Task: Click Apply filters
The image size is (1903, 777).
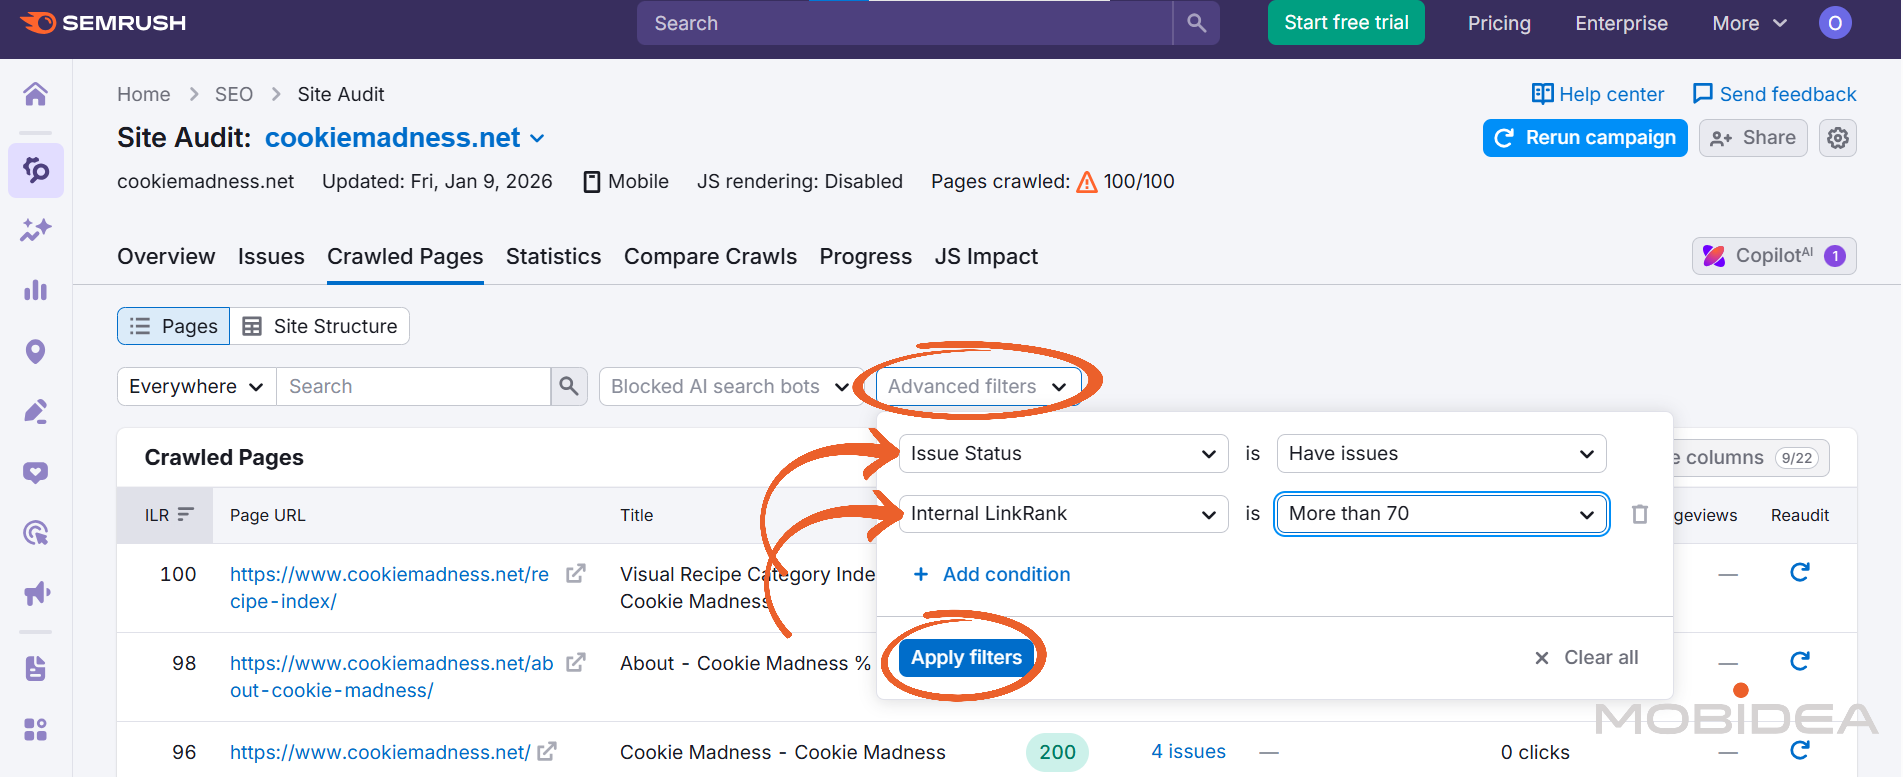Action: pyautogui.click(x=966, y=658)
